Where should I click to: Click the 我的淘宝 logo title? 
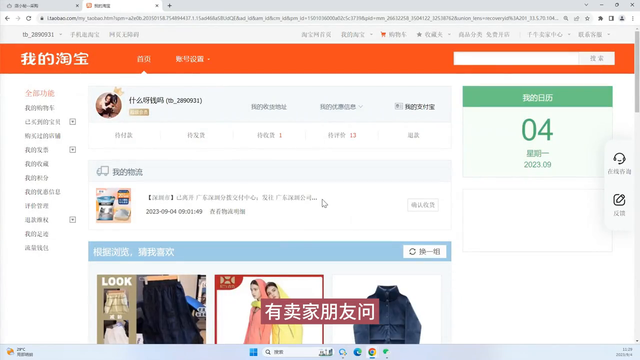tap(55, 59)
